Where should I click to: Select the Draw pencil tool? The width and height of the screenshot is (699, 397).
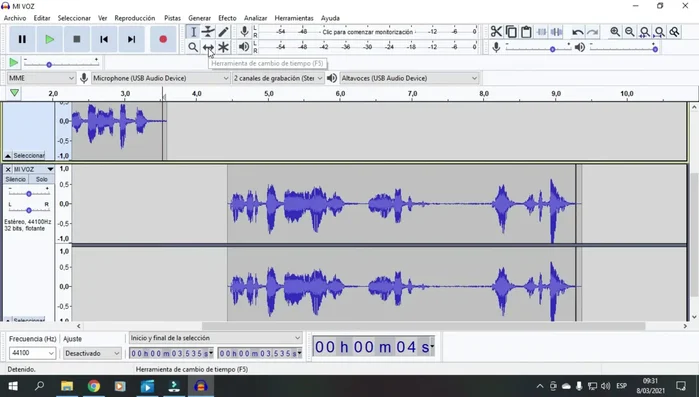click(223, 32)
